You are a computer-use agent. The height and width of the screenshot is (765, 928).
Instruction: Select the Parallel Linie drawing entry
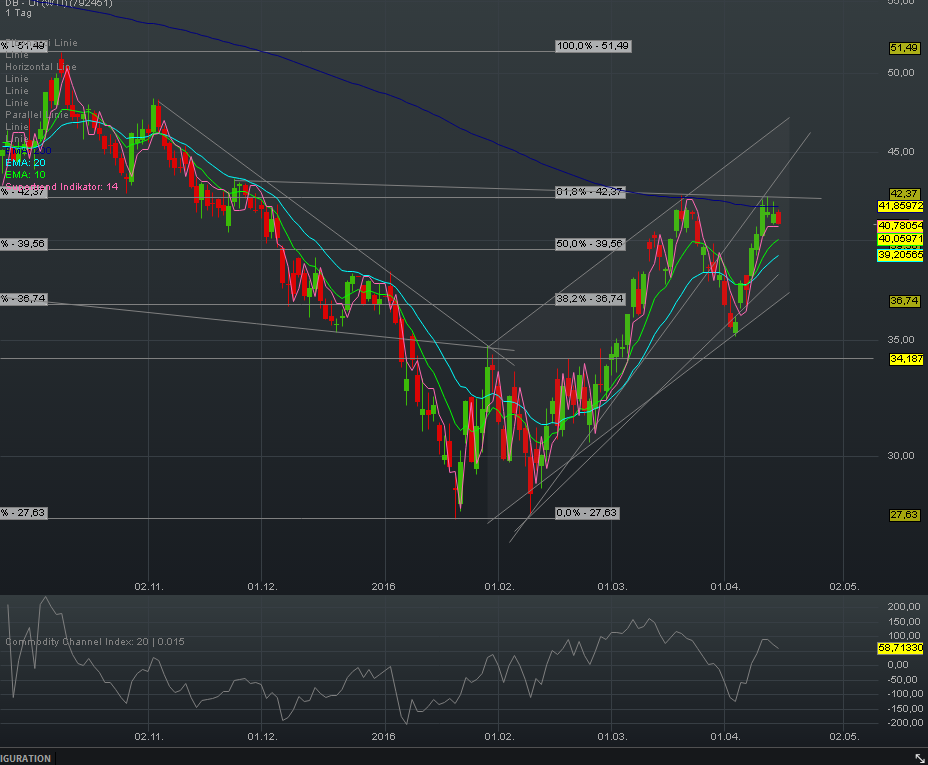point(36,115)
